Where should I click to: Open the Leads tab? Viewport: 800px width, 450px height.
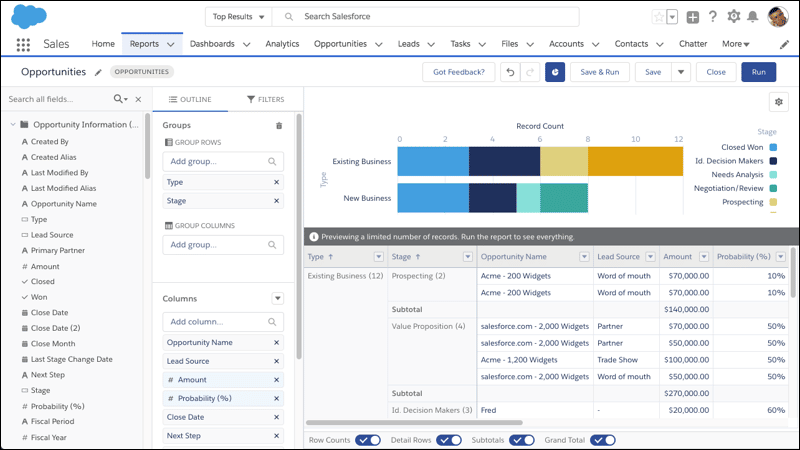tap(409, 44)
